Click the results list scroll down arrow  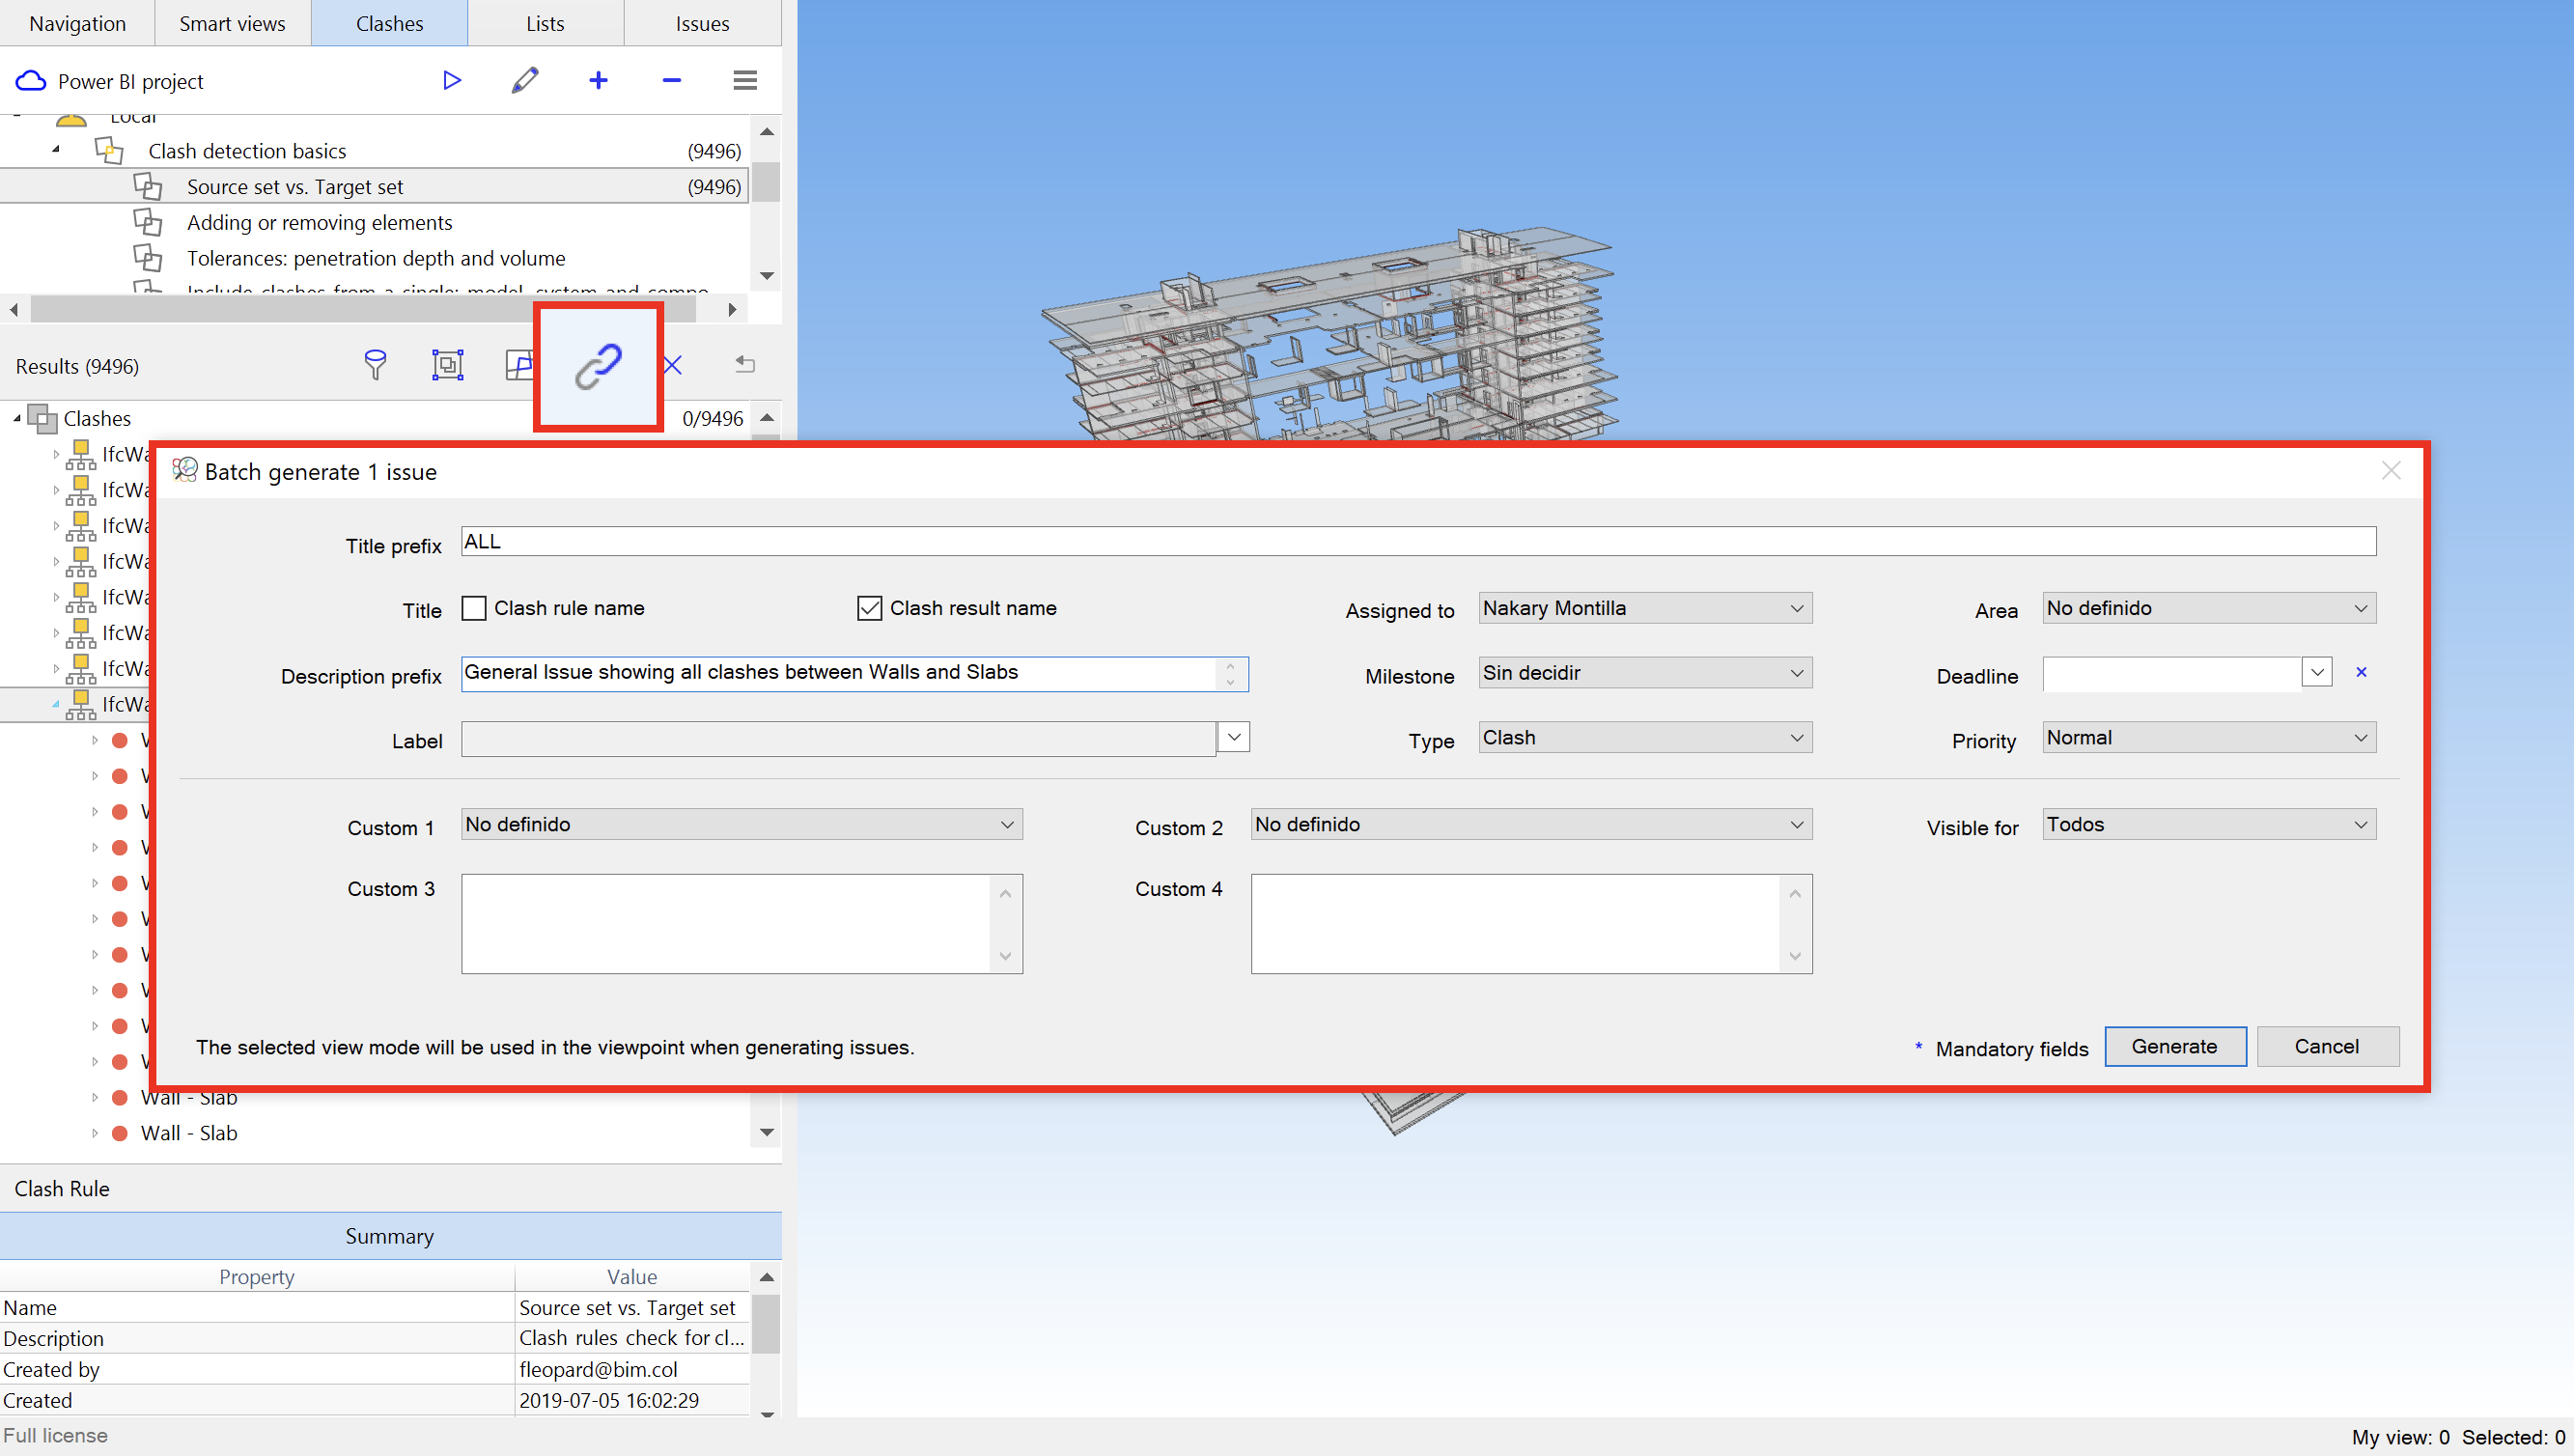[767, 1132]
